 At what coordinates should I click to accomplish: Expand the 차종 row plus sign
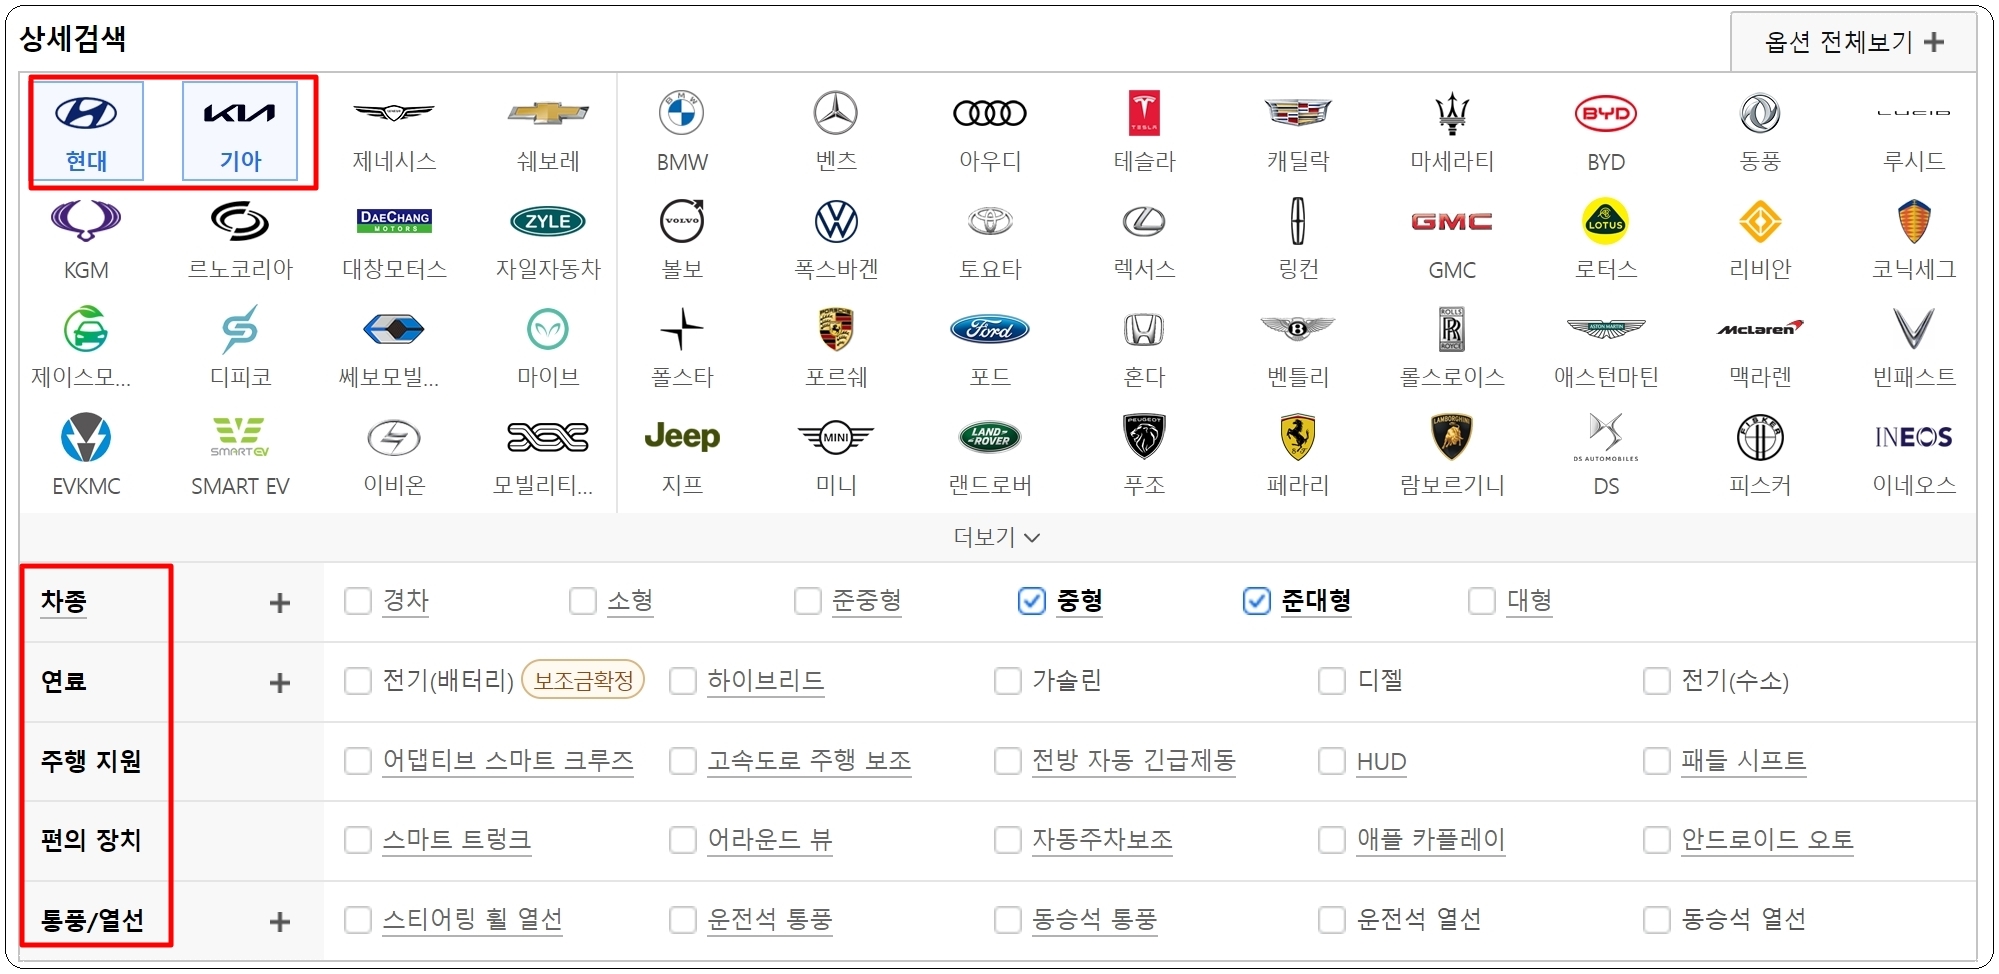point(280,603)
